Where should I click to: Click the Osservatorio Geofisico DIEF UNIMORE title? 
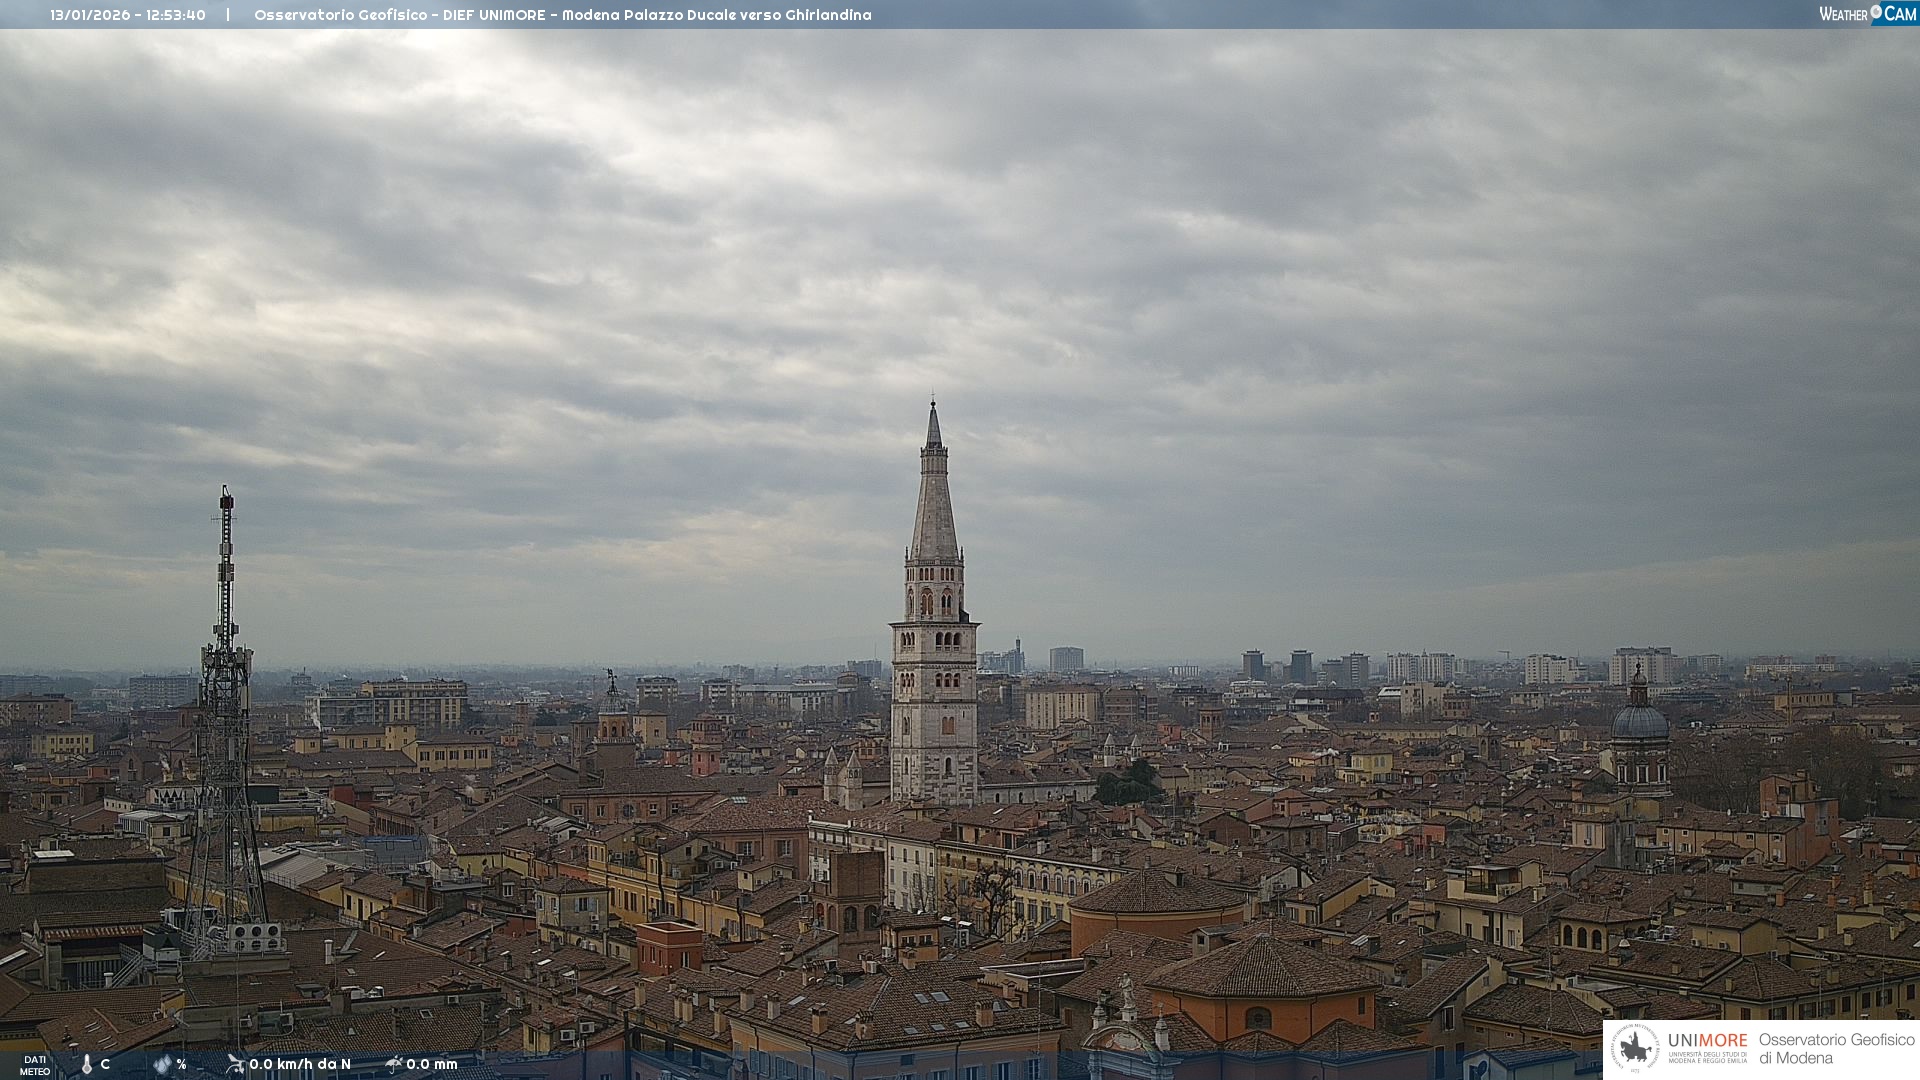tap(562, 15)
